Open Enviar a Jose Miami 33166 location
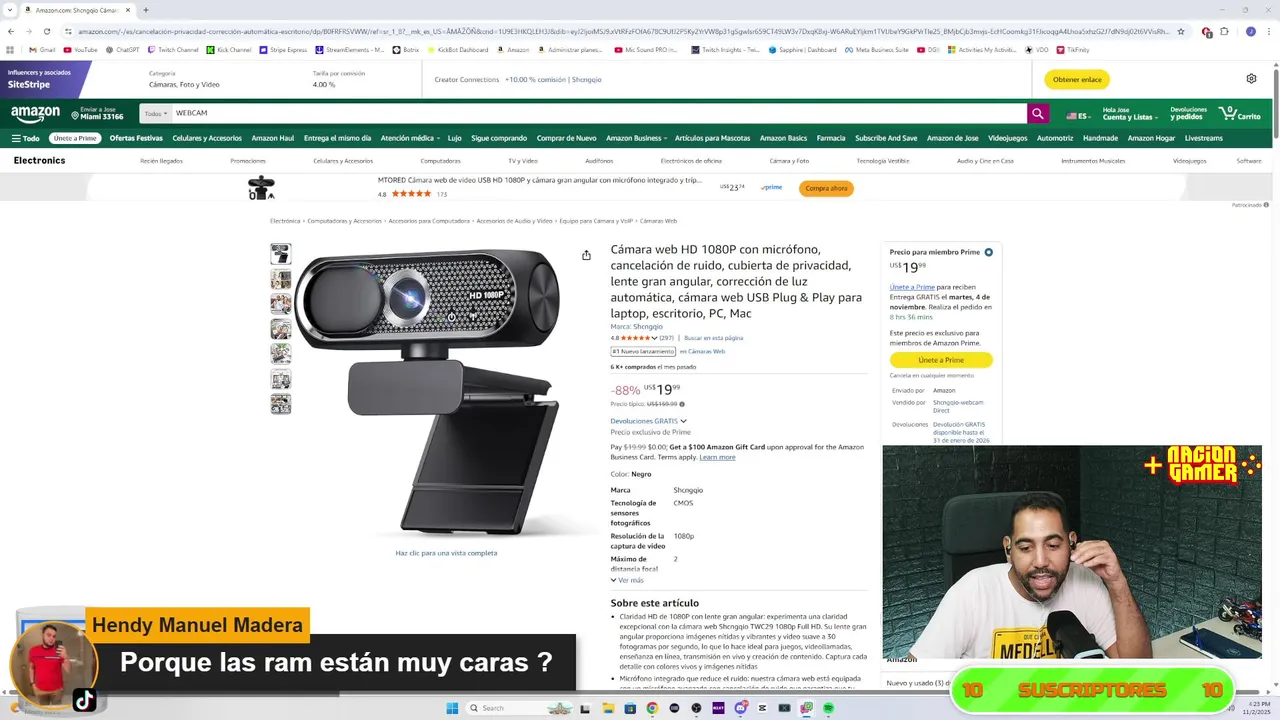 coord(96,114)
